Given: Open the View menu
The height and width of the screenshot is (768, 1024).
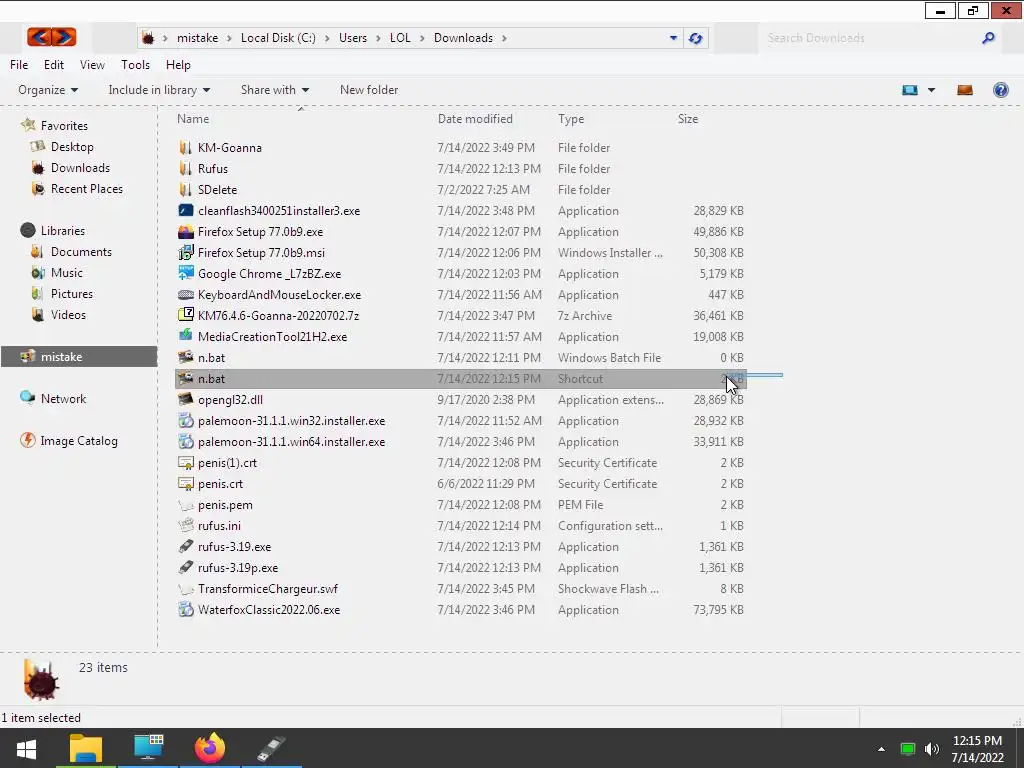Looking at the screenshot, I should tap(92, 65).
